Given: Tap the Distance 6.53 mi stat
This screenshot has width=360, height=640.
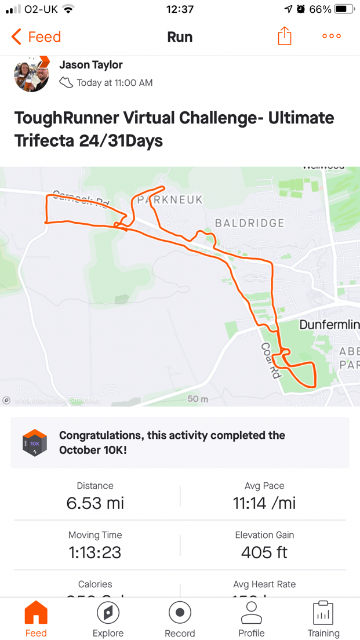Looking at the screenshot, I should (x=95, y=496).
